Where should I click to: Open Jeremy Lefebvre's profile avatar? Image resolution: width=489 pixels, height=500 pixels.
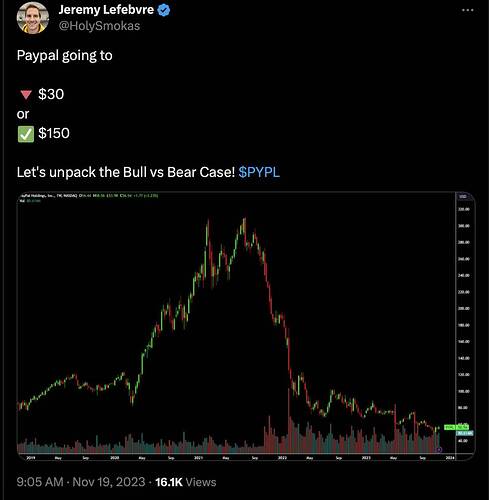pos(33,17)
